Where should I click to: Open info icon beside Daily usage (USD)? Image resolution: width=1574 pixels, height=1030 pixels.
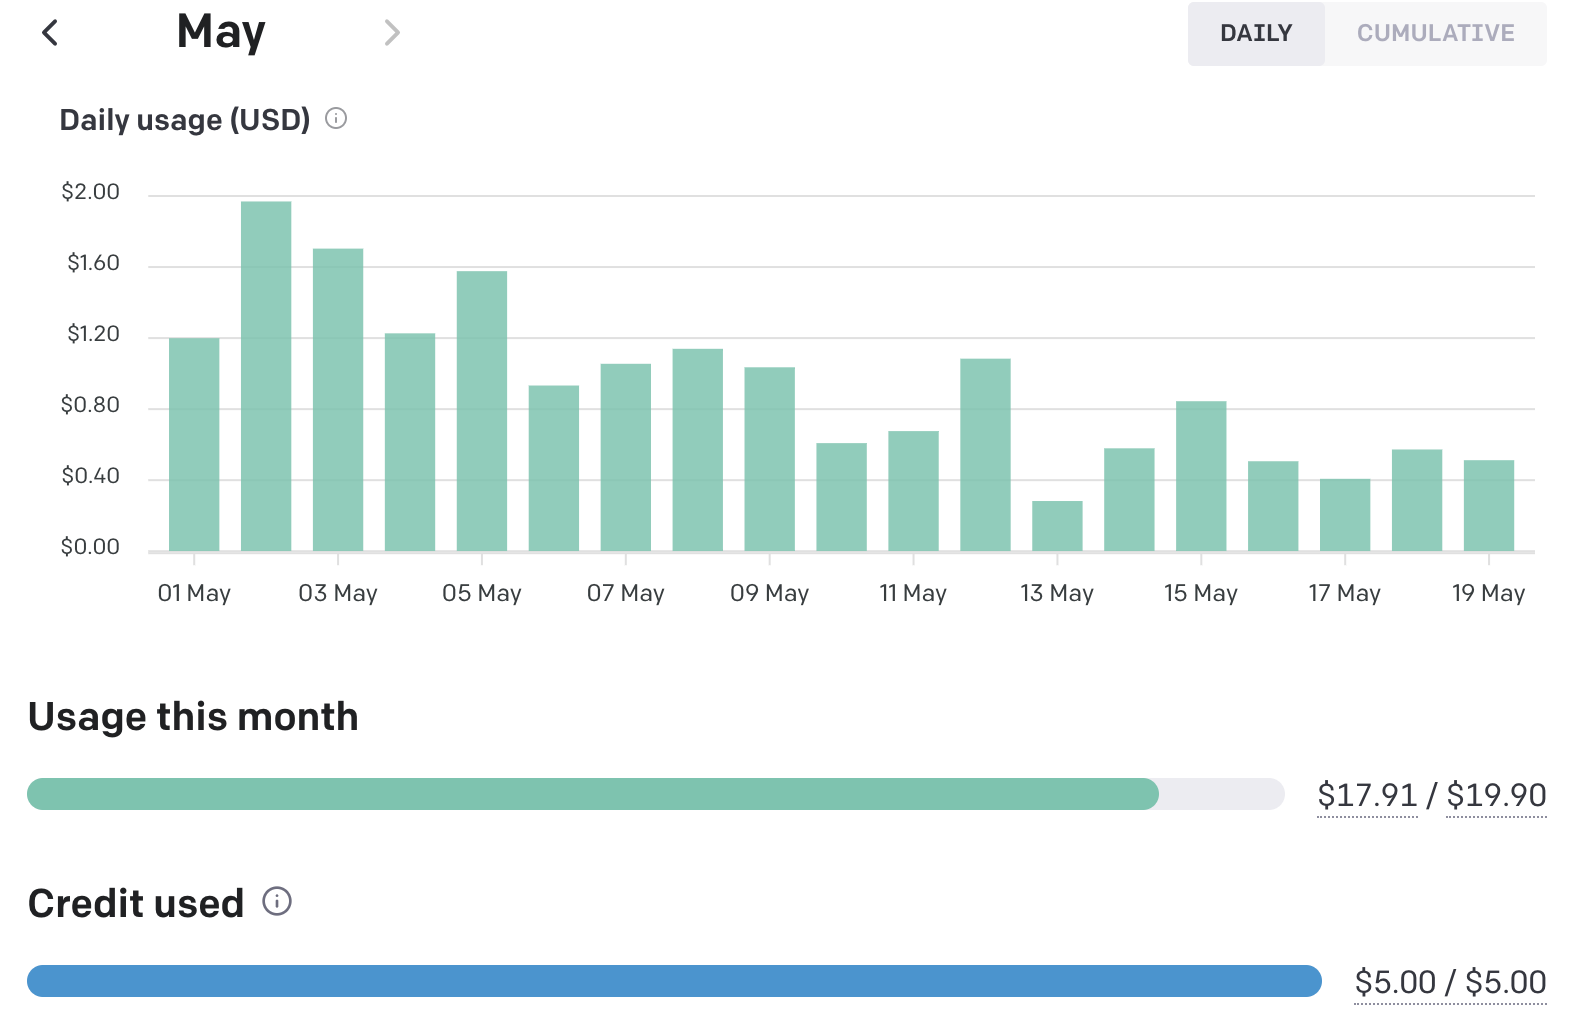tap(336, 119)
